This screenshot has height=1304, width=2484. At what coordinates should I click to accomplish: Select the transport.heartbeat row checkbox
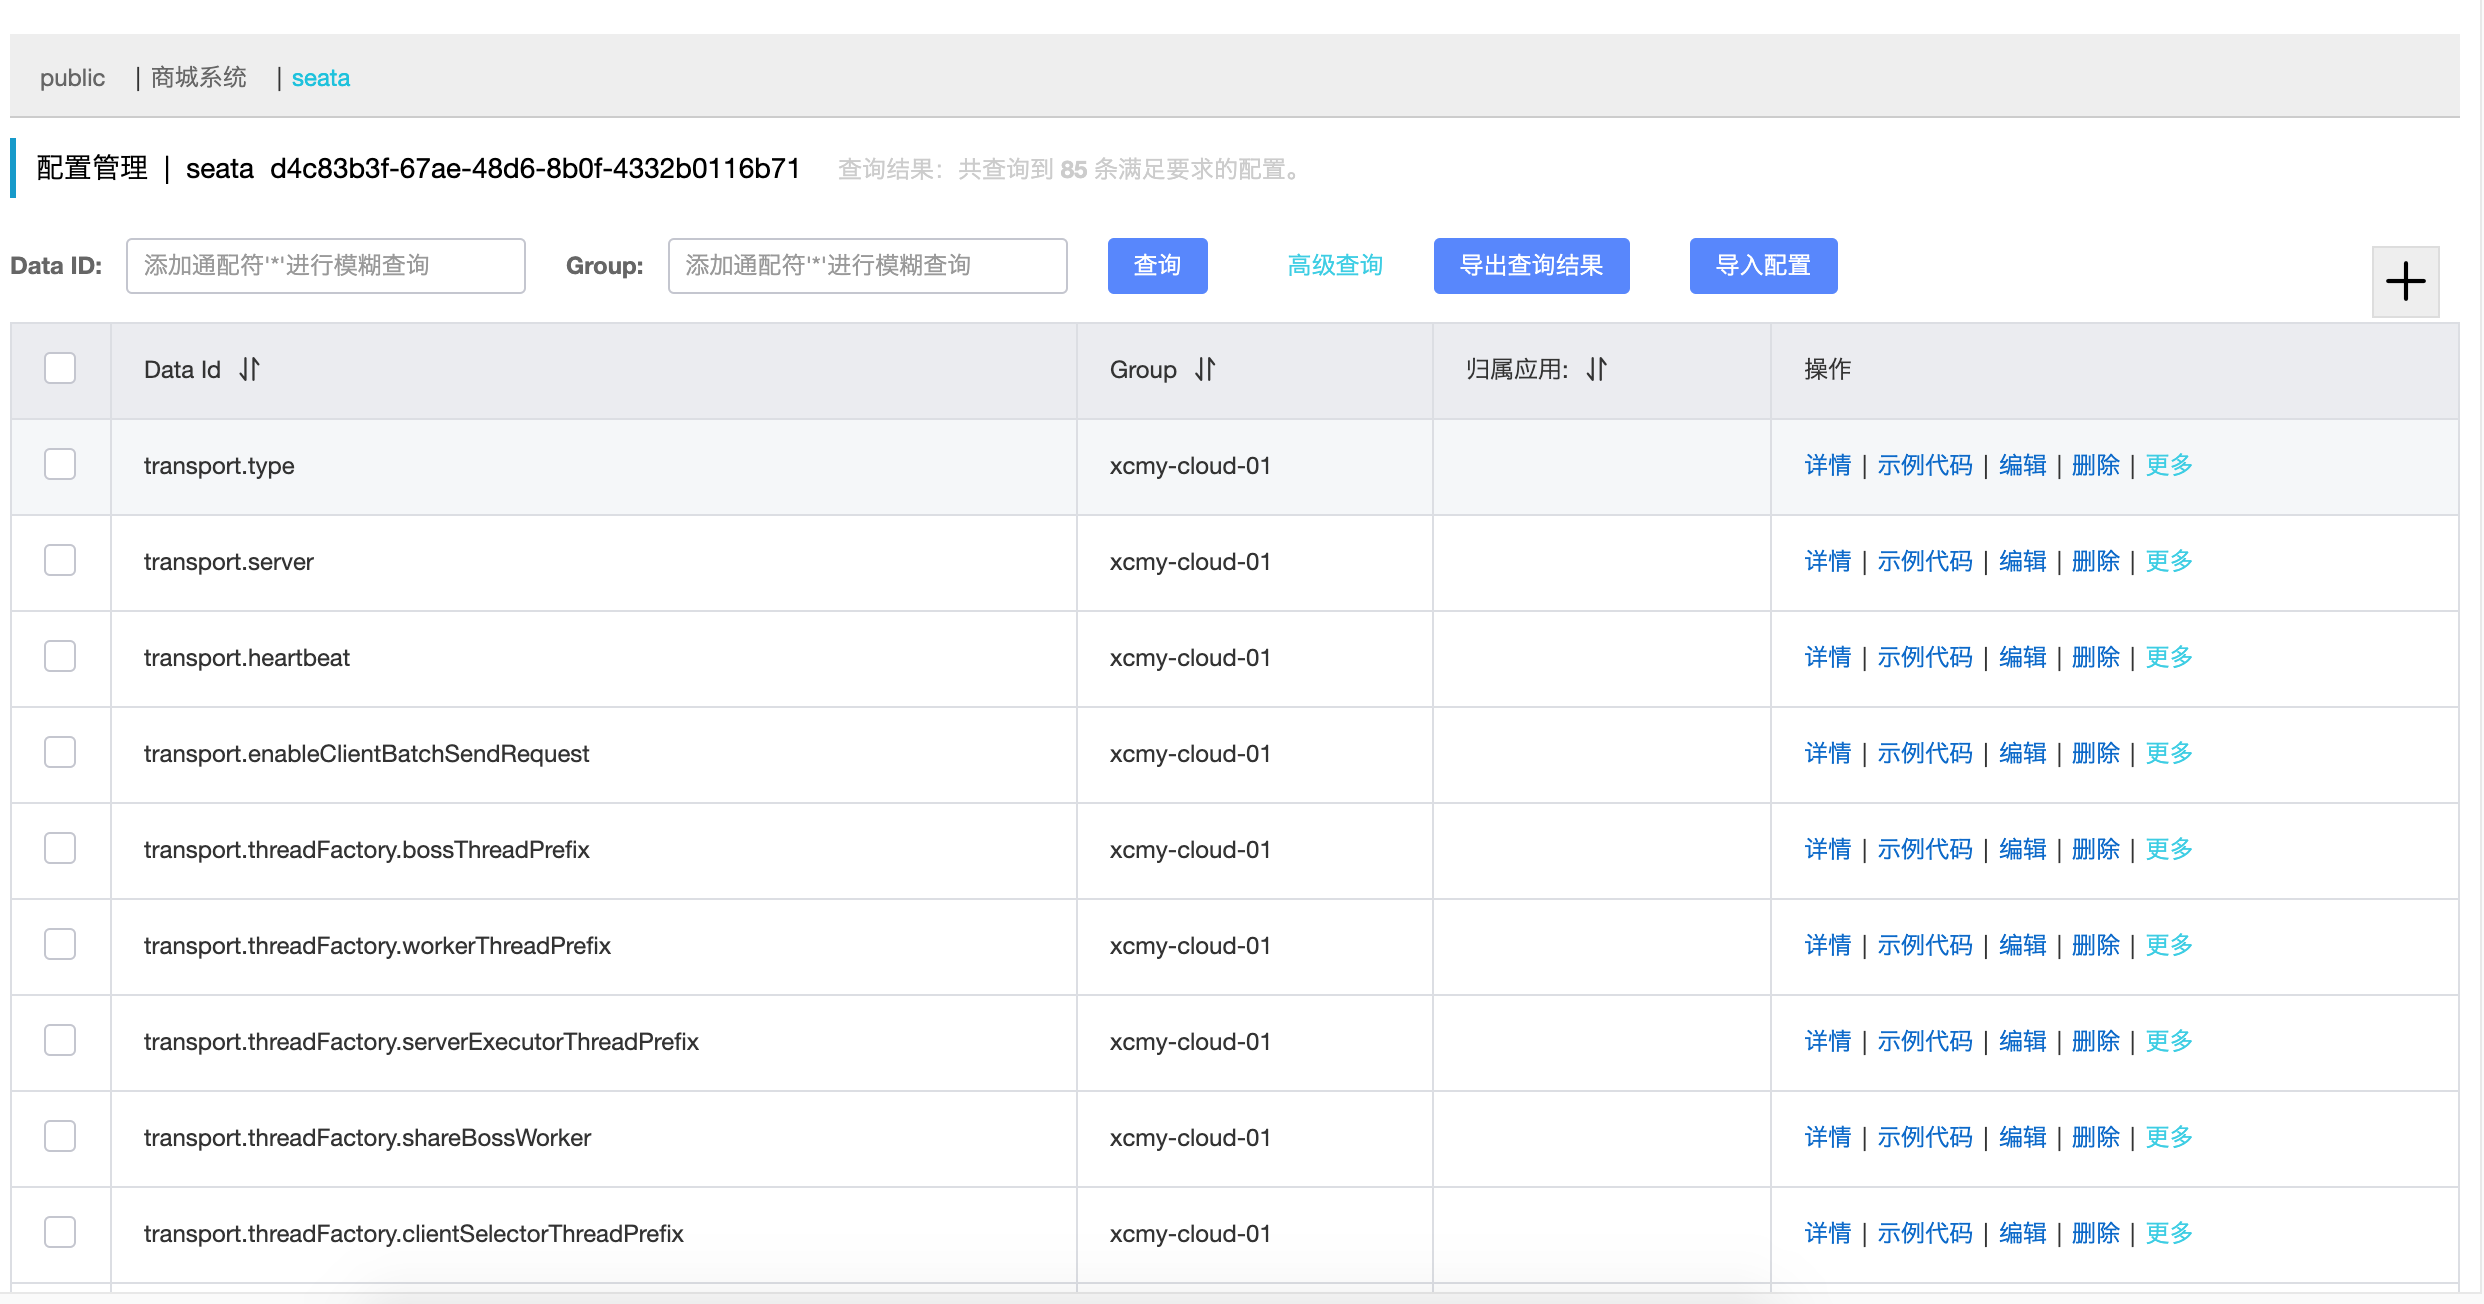pos(60,656)
